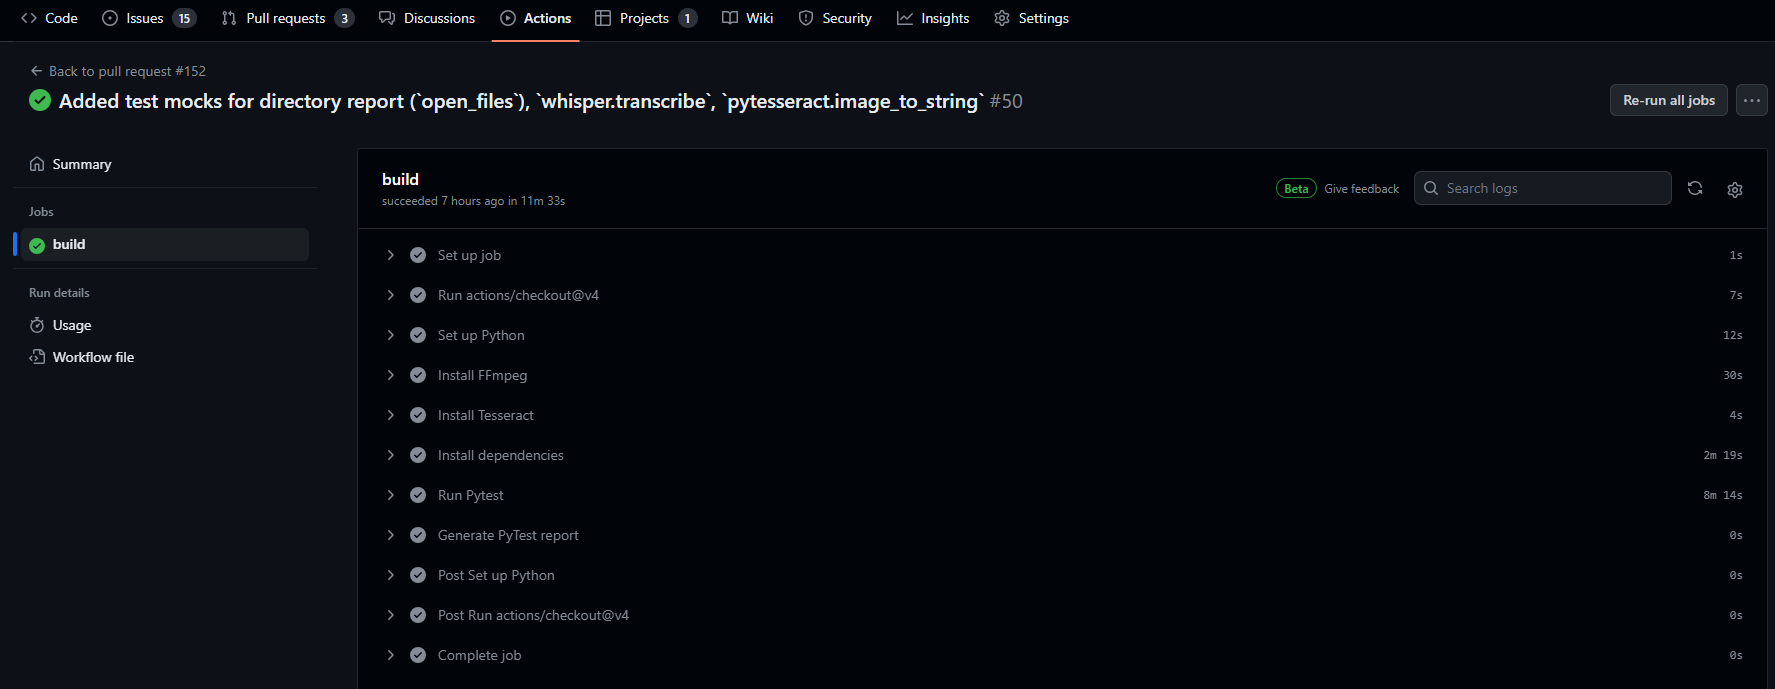
Task: Click the Issues count badge 15
Action: click(x=184, y=18)
